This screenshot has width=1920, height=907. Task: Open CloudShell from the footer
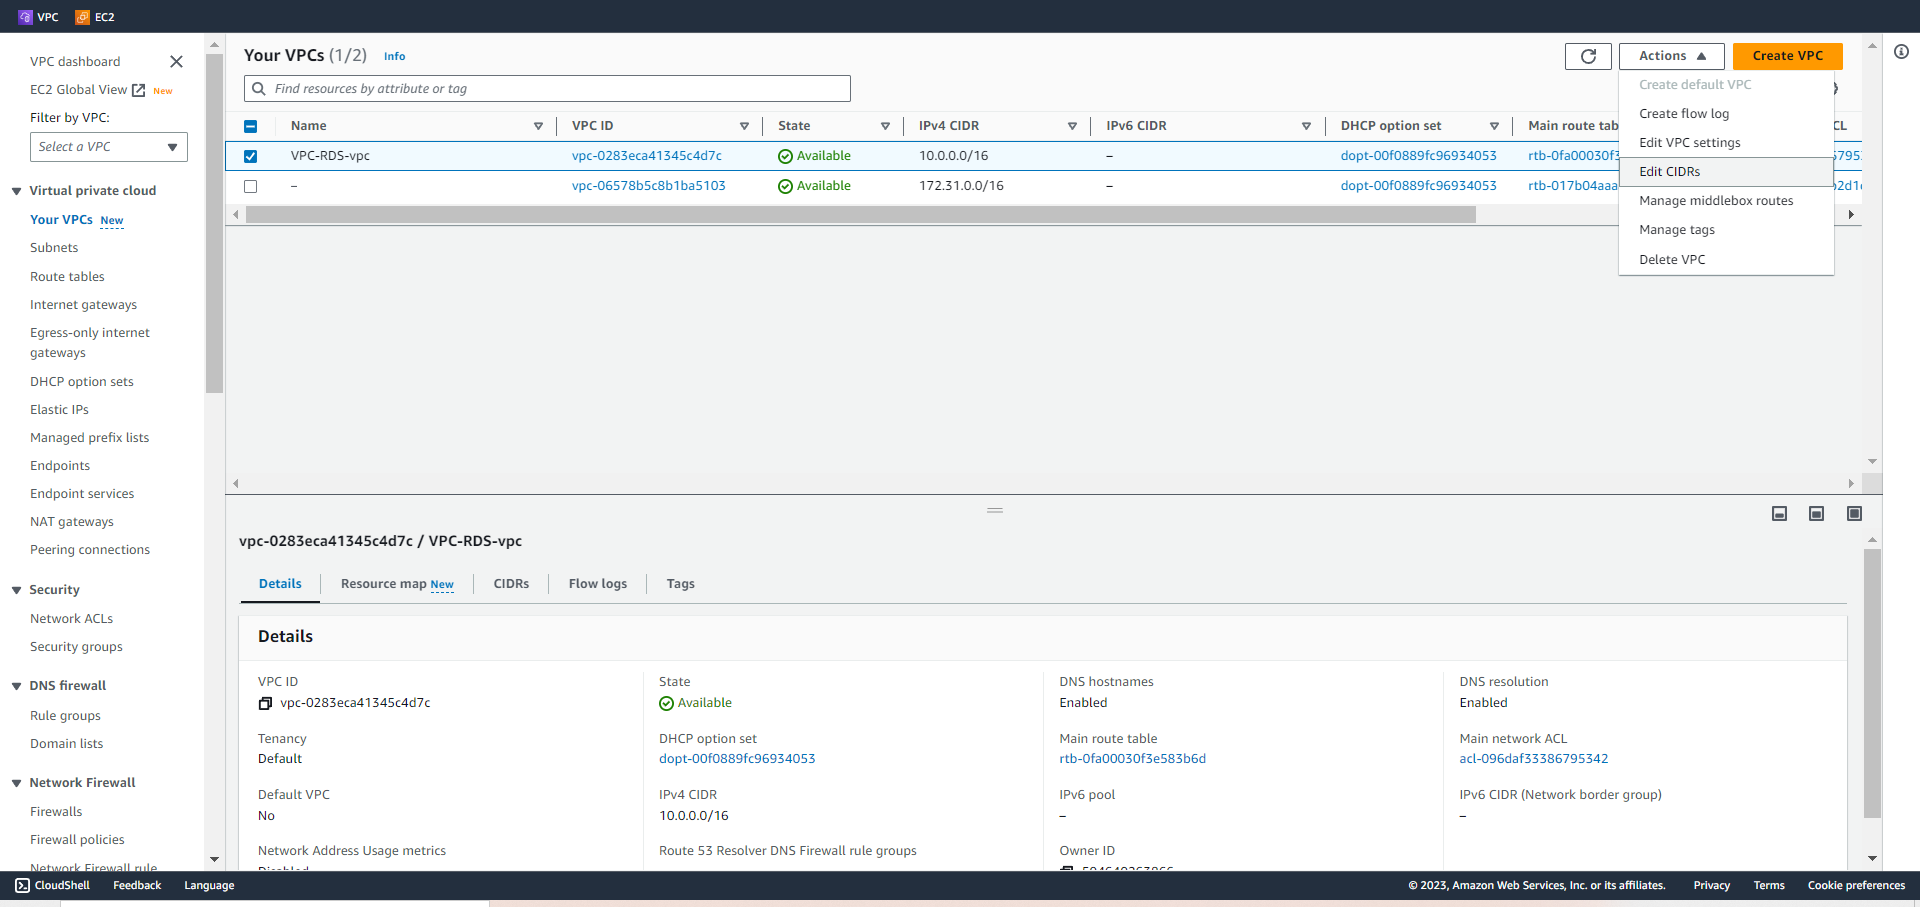pos(53,886)
